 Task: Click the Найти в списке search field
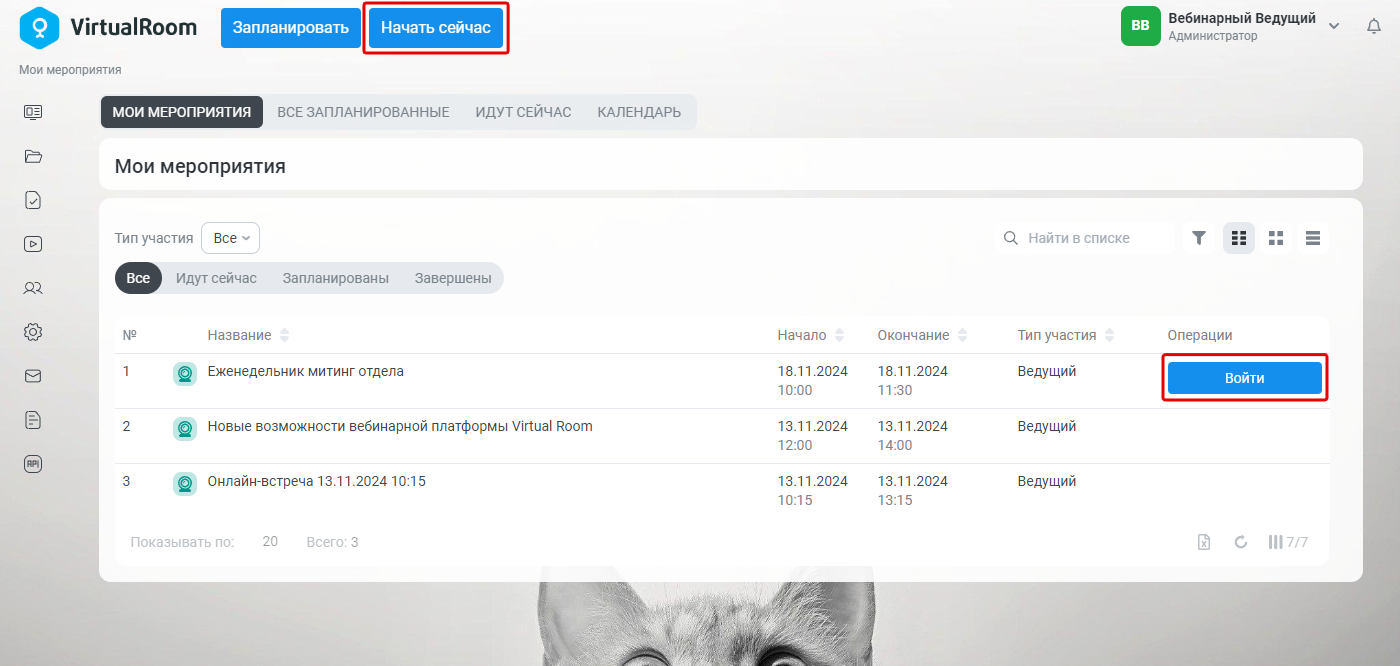[1087, 238]
